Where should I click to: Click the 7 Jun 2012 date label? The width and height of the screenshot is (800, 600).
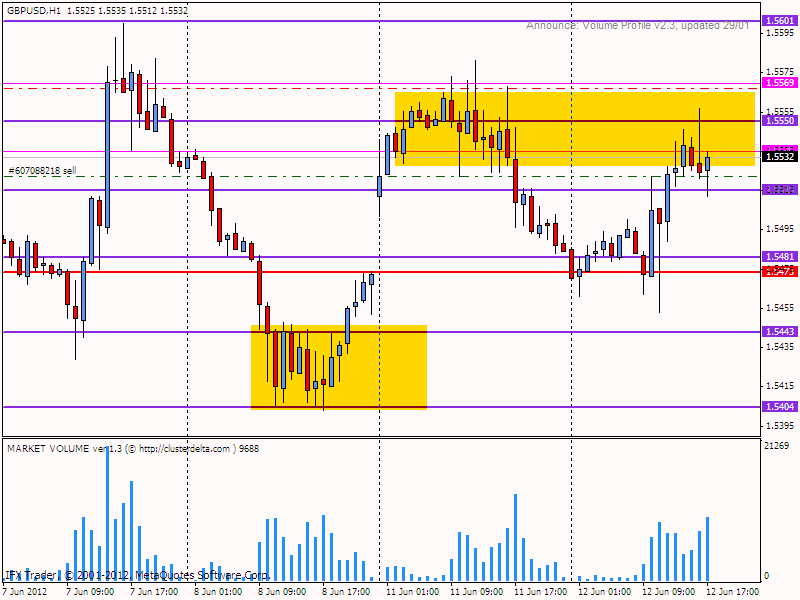pyautogui.click(x=25, y=591)
